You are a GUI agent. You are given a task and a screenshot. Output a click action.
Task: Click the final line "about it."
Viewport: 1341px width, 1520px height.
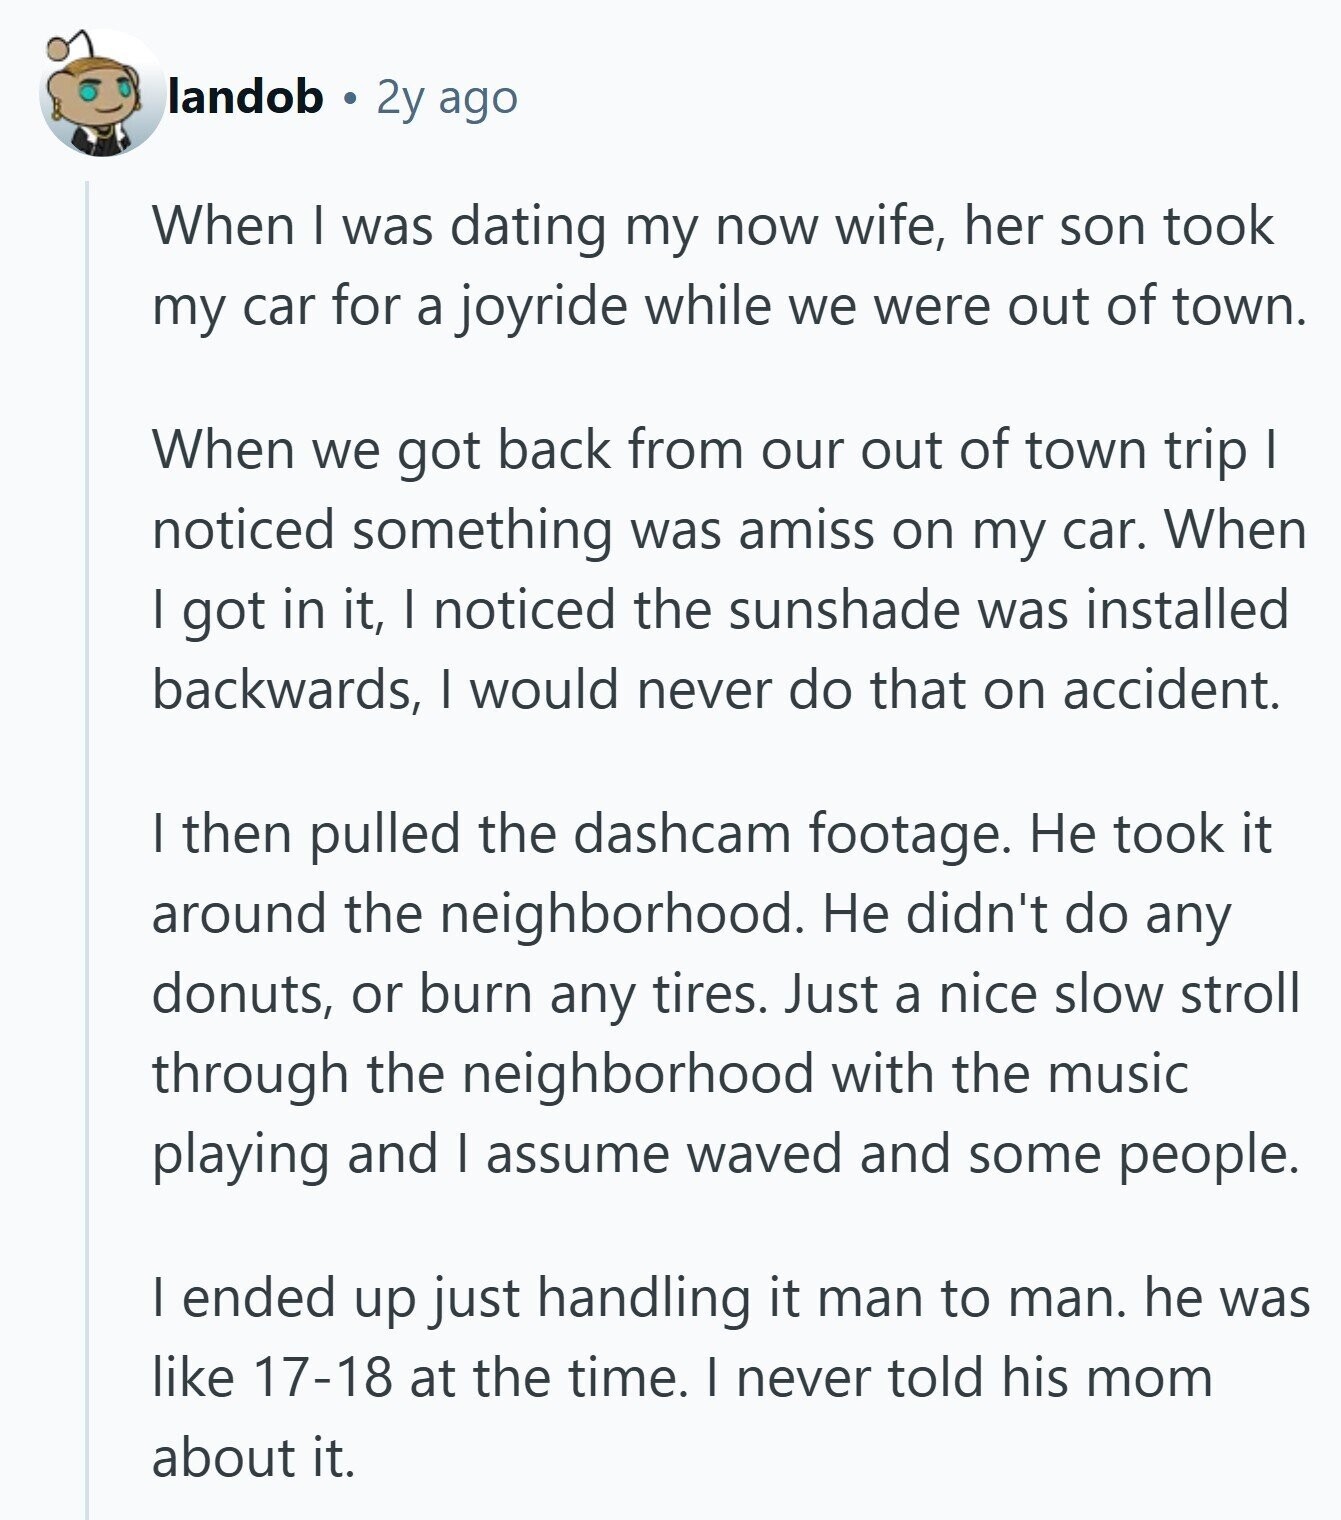(253, 1457)
